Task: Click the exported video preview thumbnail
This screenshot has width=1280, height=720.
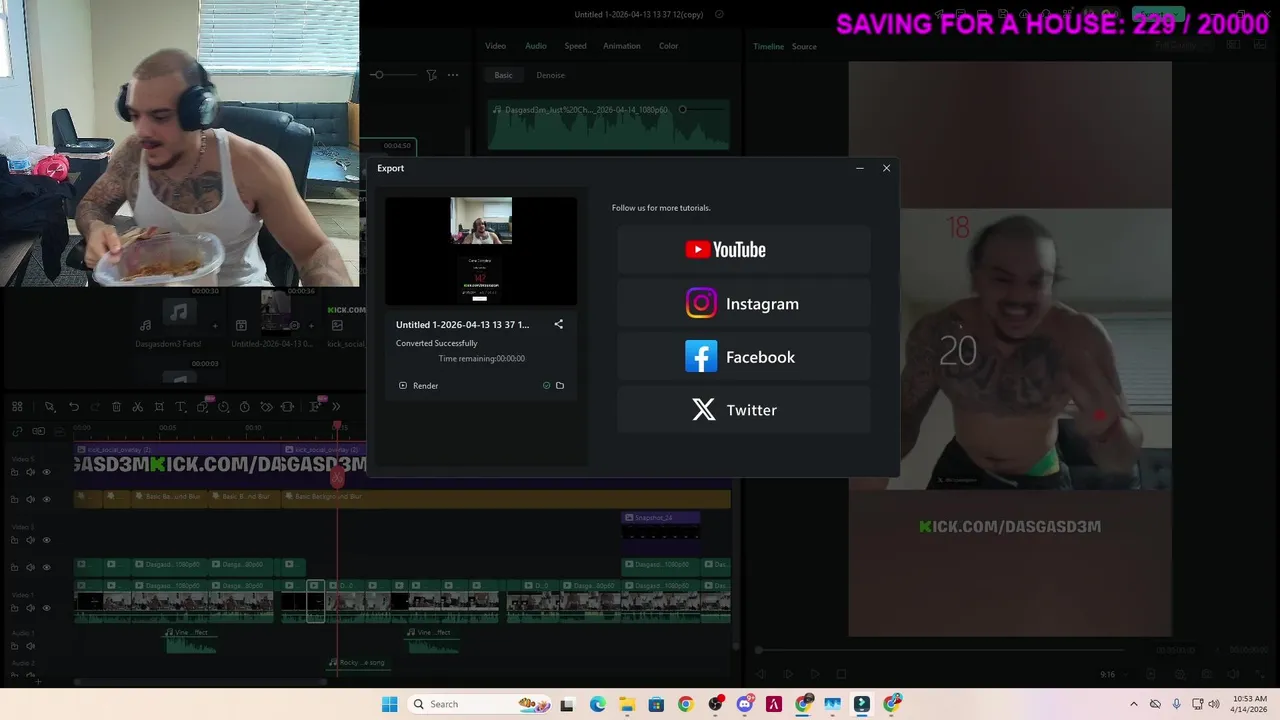Action: tap(481, 251)
